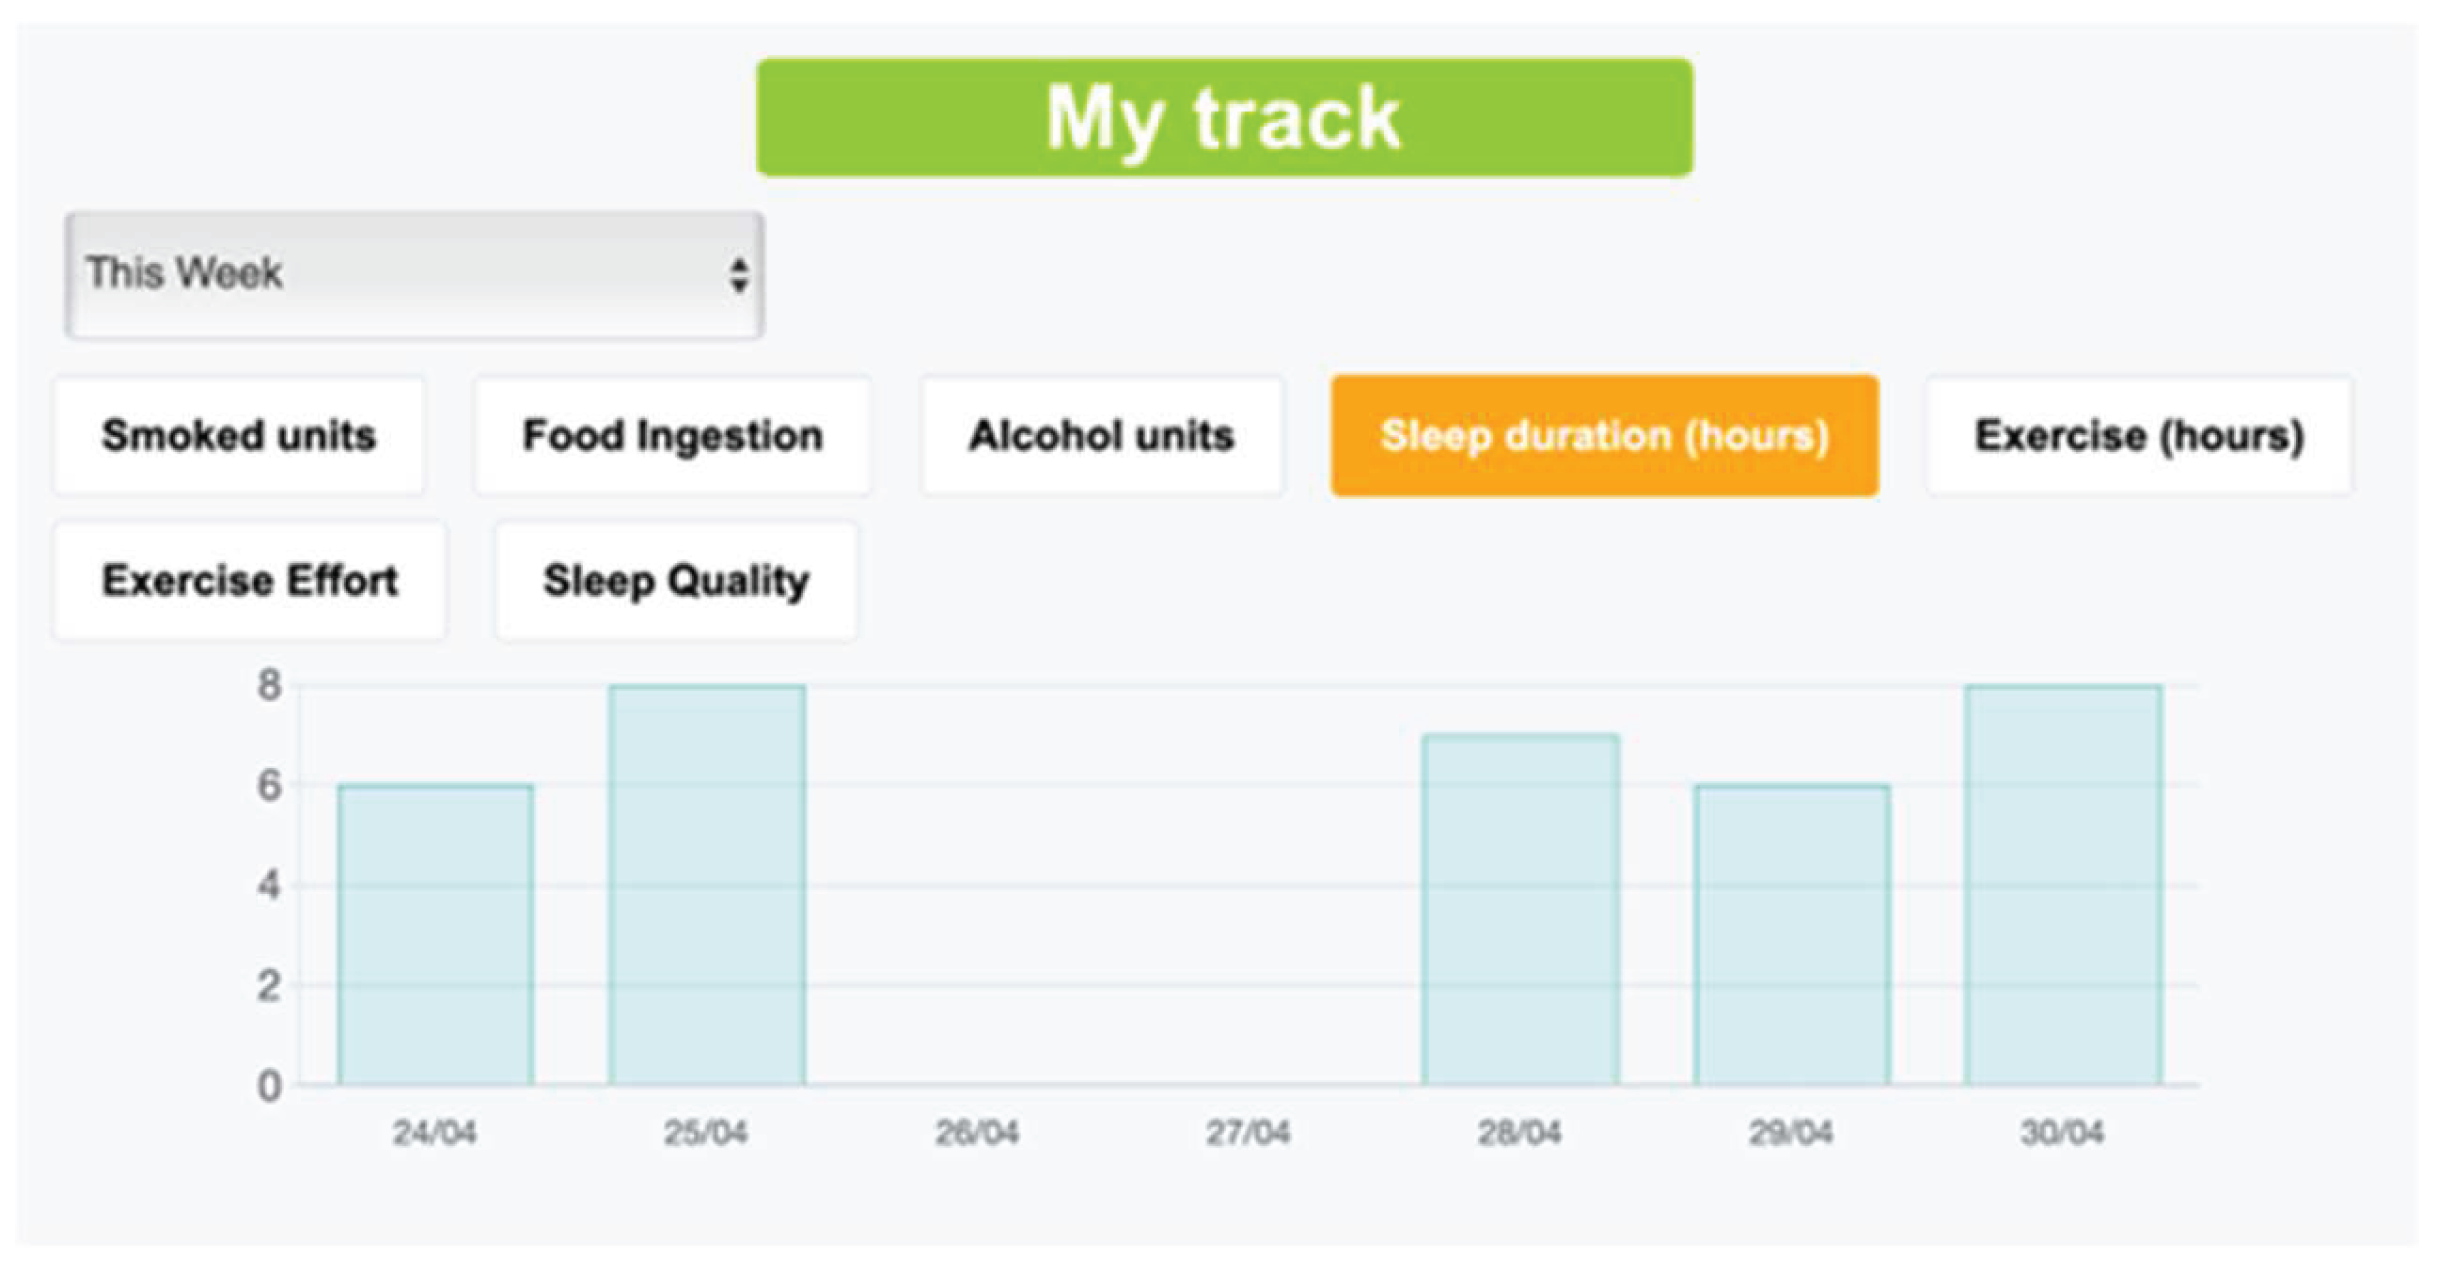Image resolution: width=2440 pixels, height=1273 pixels.
Task: Switch to Food Ingestion metric
Action: (672, 436)
